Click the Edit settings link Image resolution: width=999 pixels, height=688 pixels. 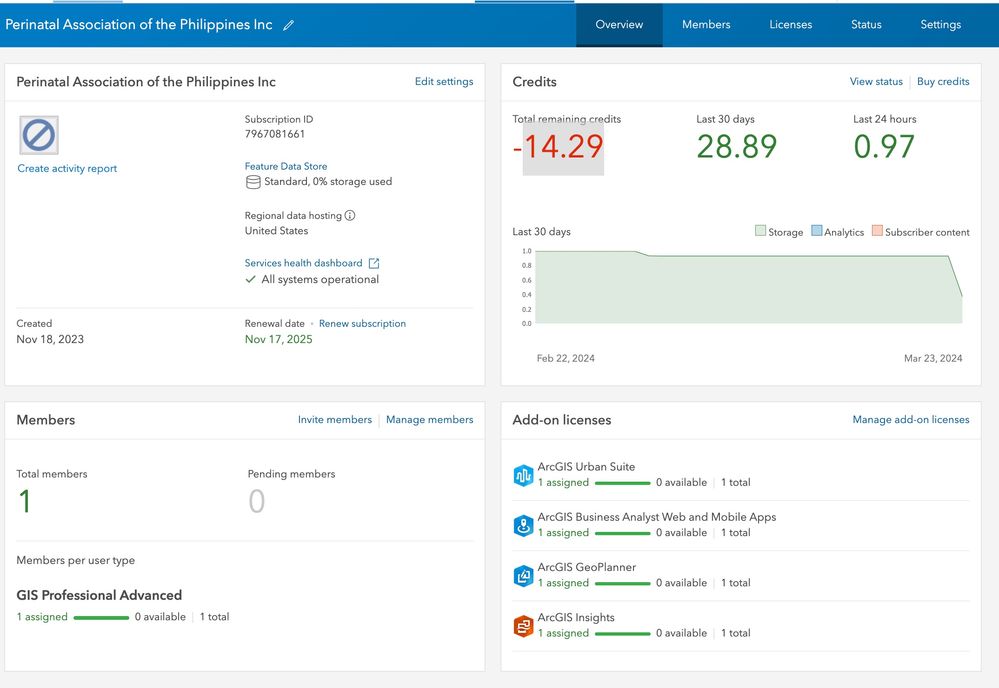[x=444, y=82]
